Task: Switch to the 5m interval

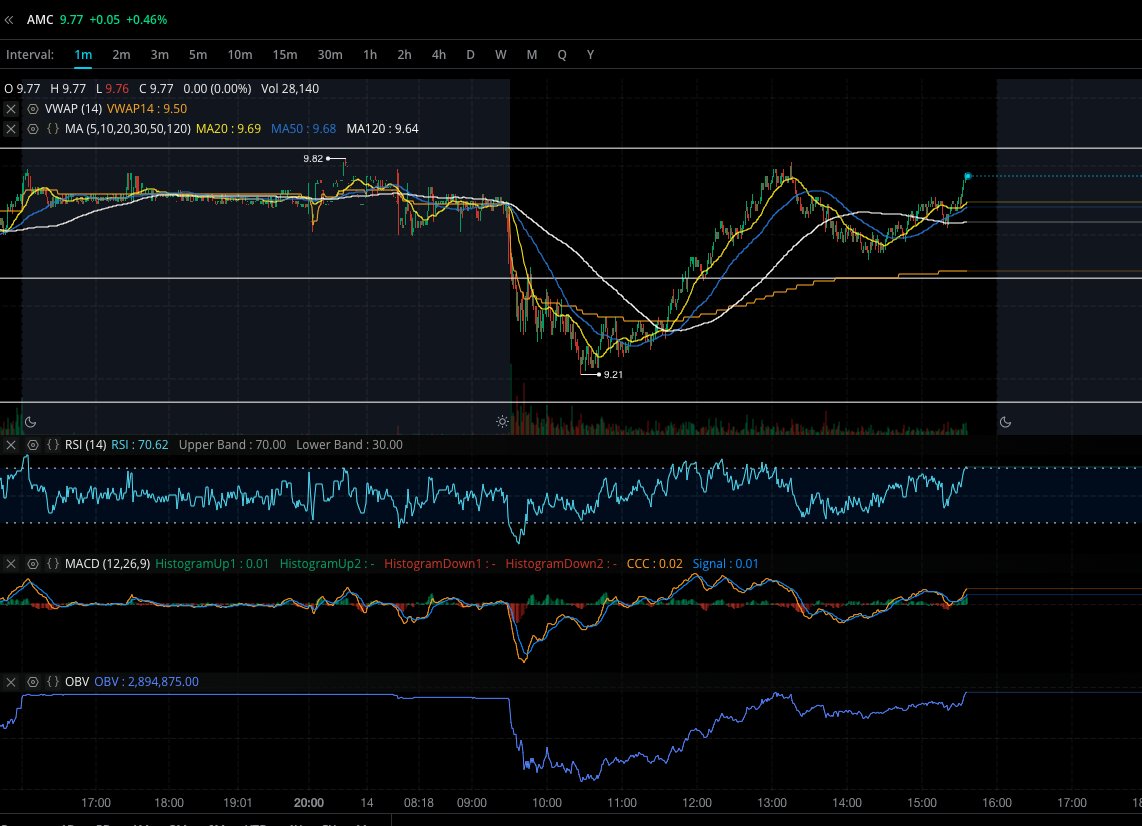Action: [x=198, y=55]
